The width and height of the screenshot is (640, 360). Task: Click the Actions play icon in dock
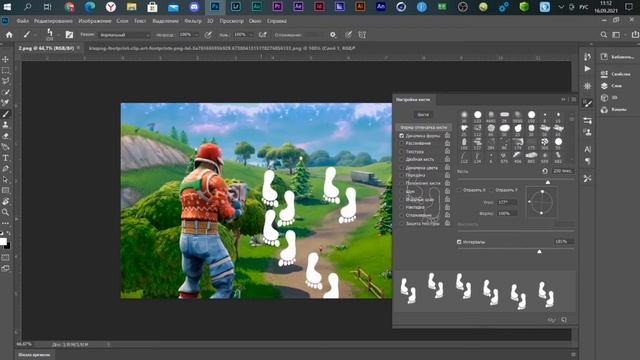pos(587,69)
